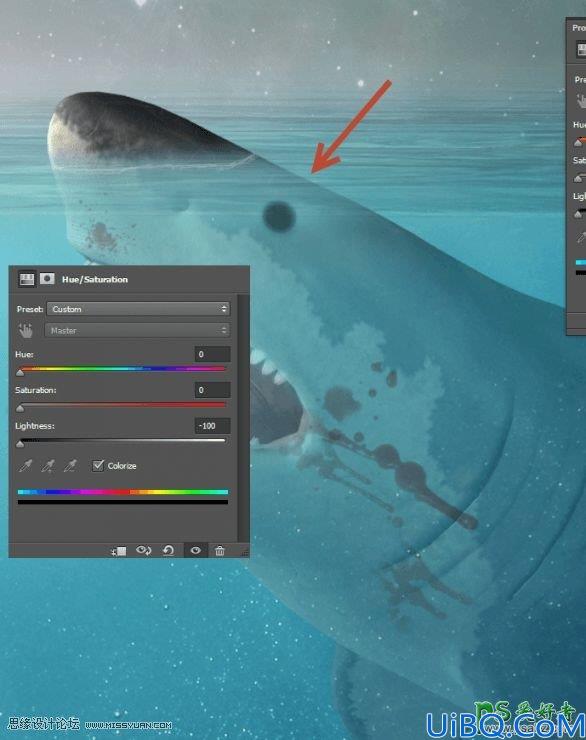
Task: Open the Preset dropdown showing Custom
Action: (x=138, y=309)
